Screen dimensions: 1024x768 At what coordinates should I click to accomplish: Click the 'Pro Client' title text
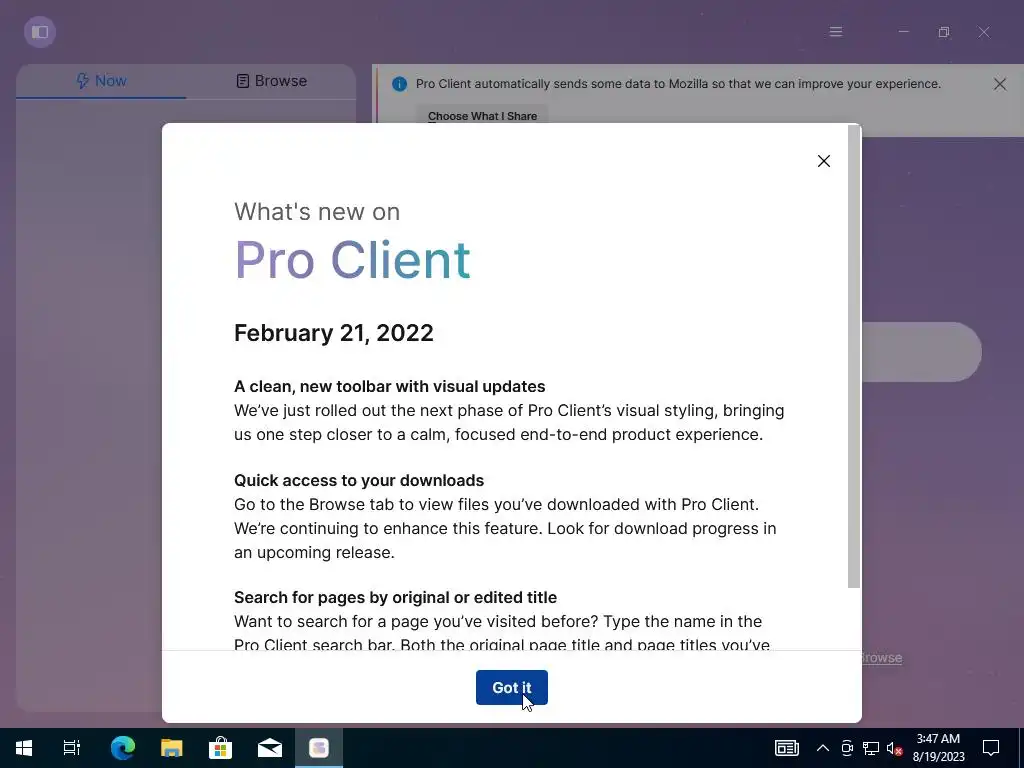(x=353, y=260)
